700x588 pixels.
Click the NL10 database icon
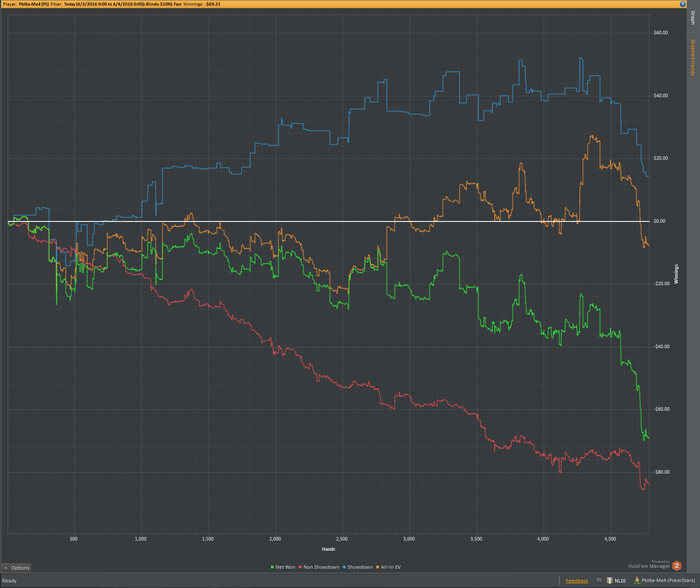609,580
